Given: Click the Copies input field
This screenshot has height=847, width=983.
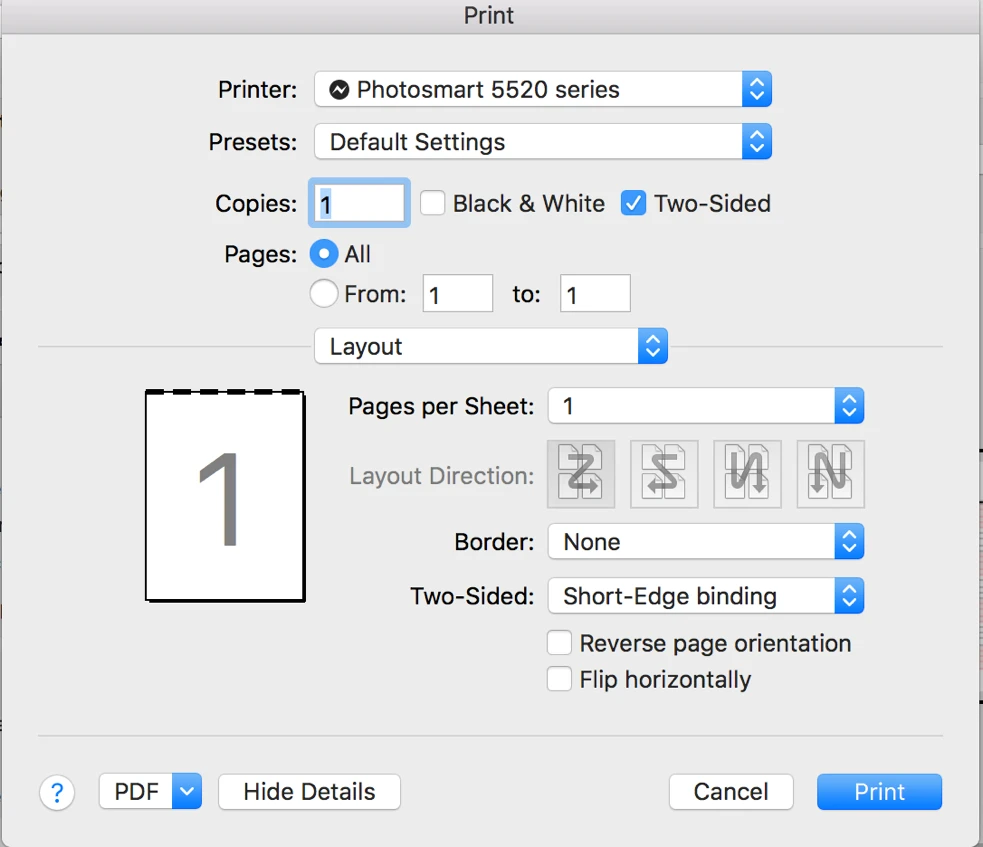Looking at the screenshot, I should (x=358, y=202).
